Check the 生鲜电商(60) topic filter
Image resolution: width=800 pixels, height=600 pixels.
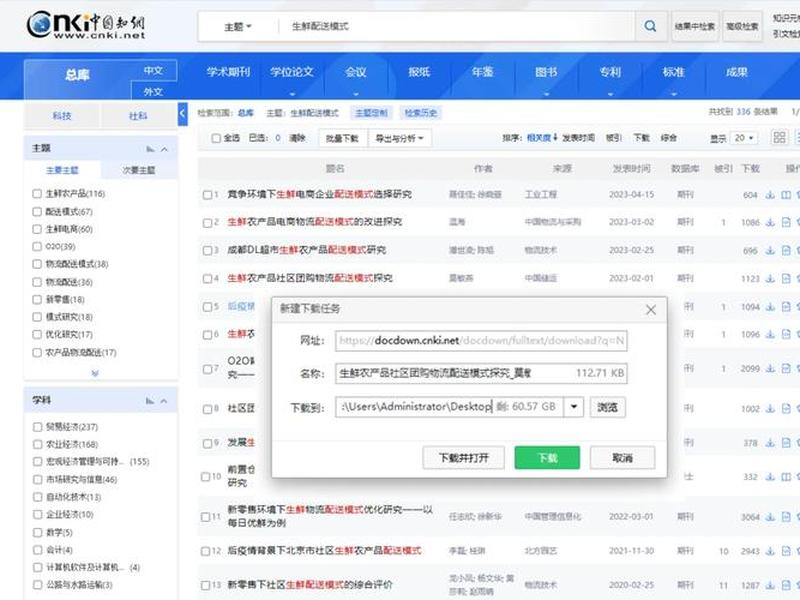point(37,229)
